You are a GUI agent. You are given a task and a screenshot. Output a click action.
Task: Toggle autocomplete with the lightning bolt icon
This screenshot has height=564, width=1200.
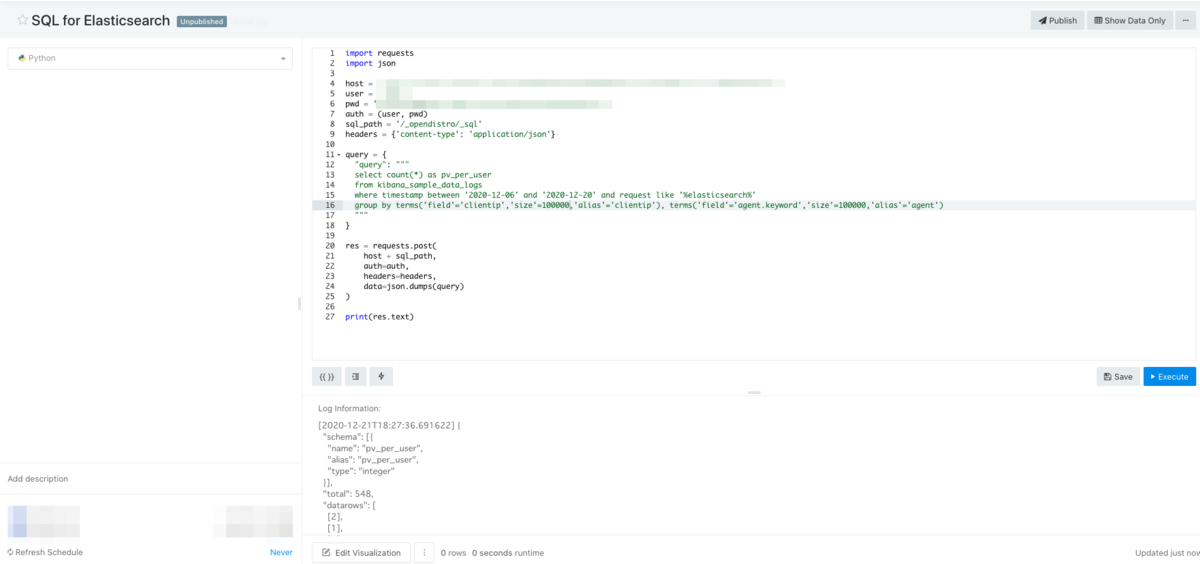[x=381, y=376]
